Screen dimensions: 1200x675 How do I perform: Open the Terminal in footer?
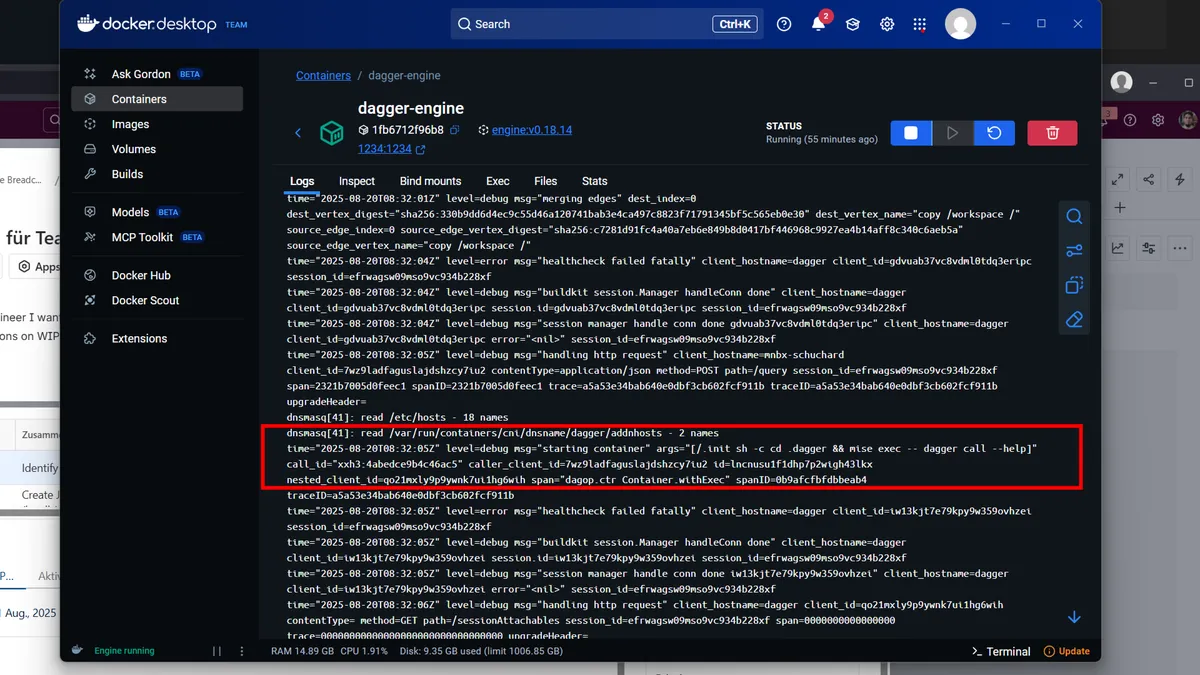pos(1001,651)
